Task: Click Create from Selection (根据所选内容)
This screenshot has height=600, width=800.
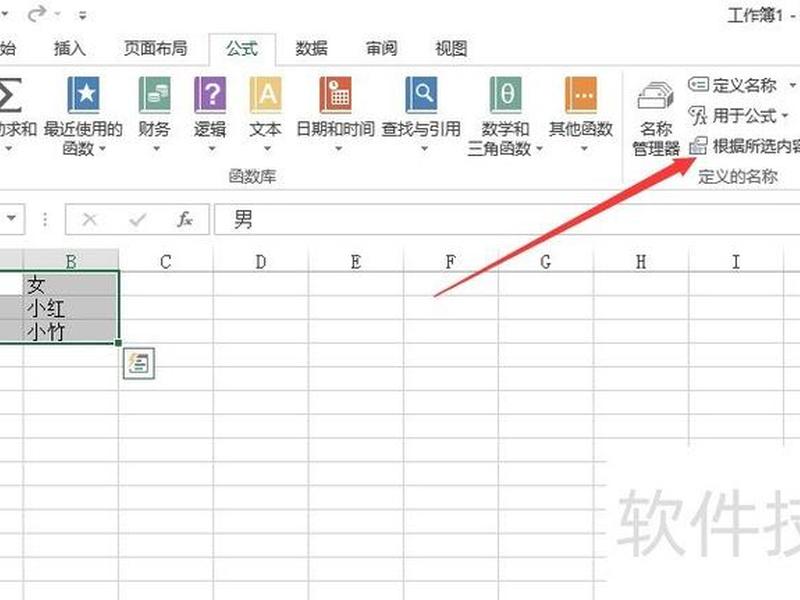Action: coord(744,146)
